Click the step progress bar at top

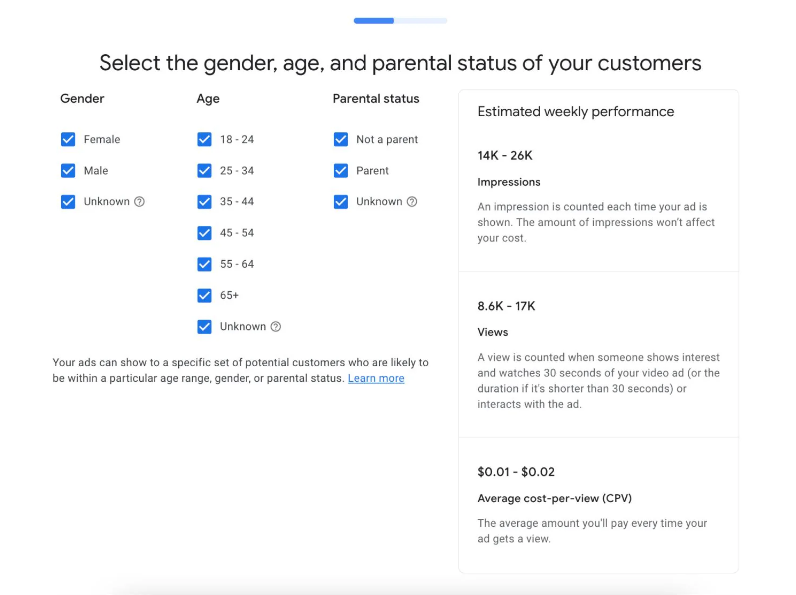[400, 20]
